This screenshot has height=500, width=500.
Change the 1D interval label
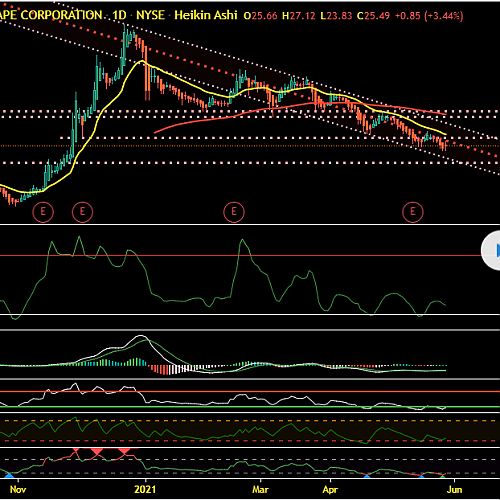coord(119,15)
